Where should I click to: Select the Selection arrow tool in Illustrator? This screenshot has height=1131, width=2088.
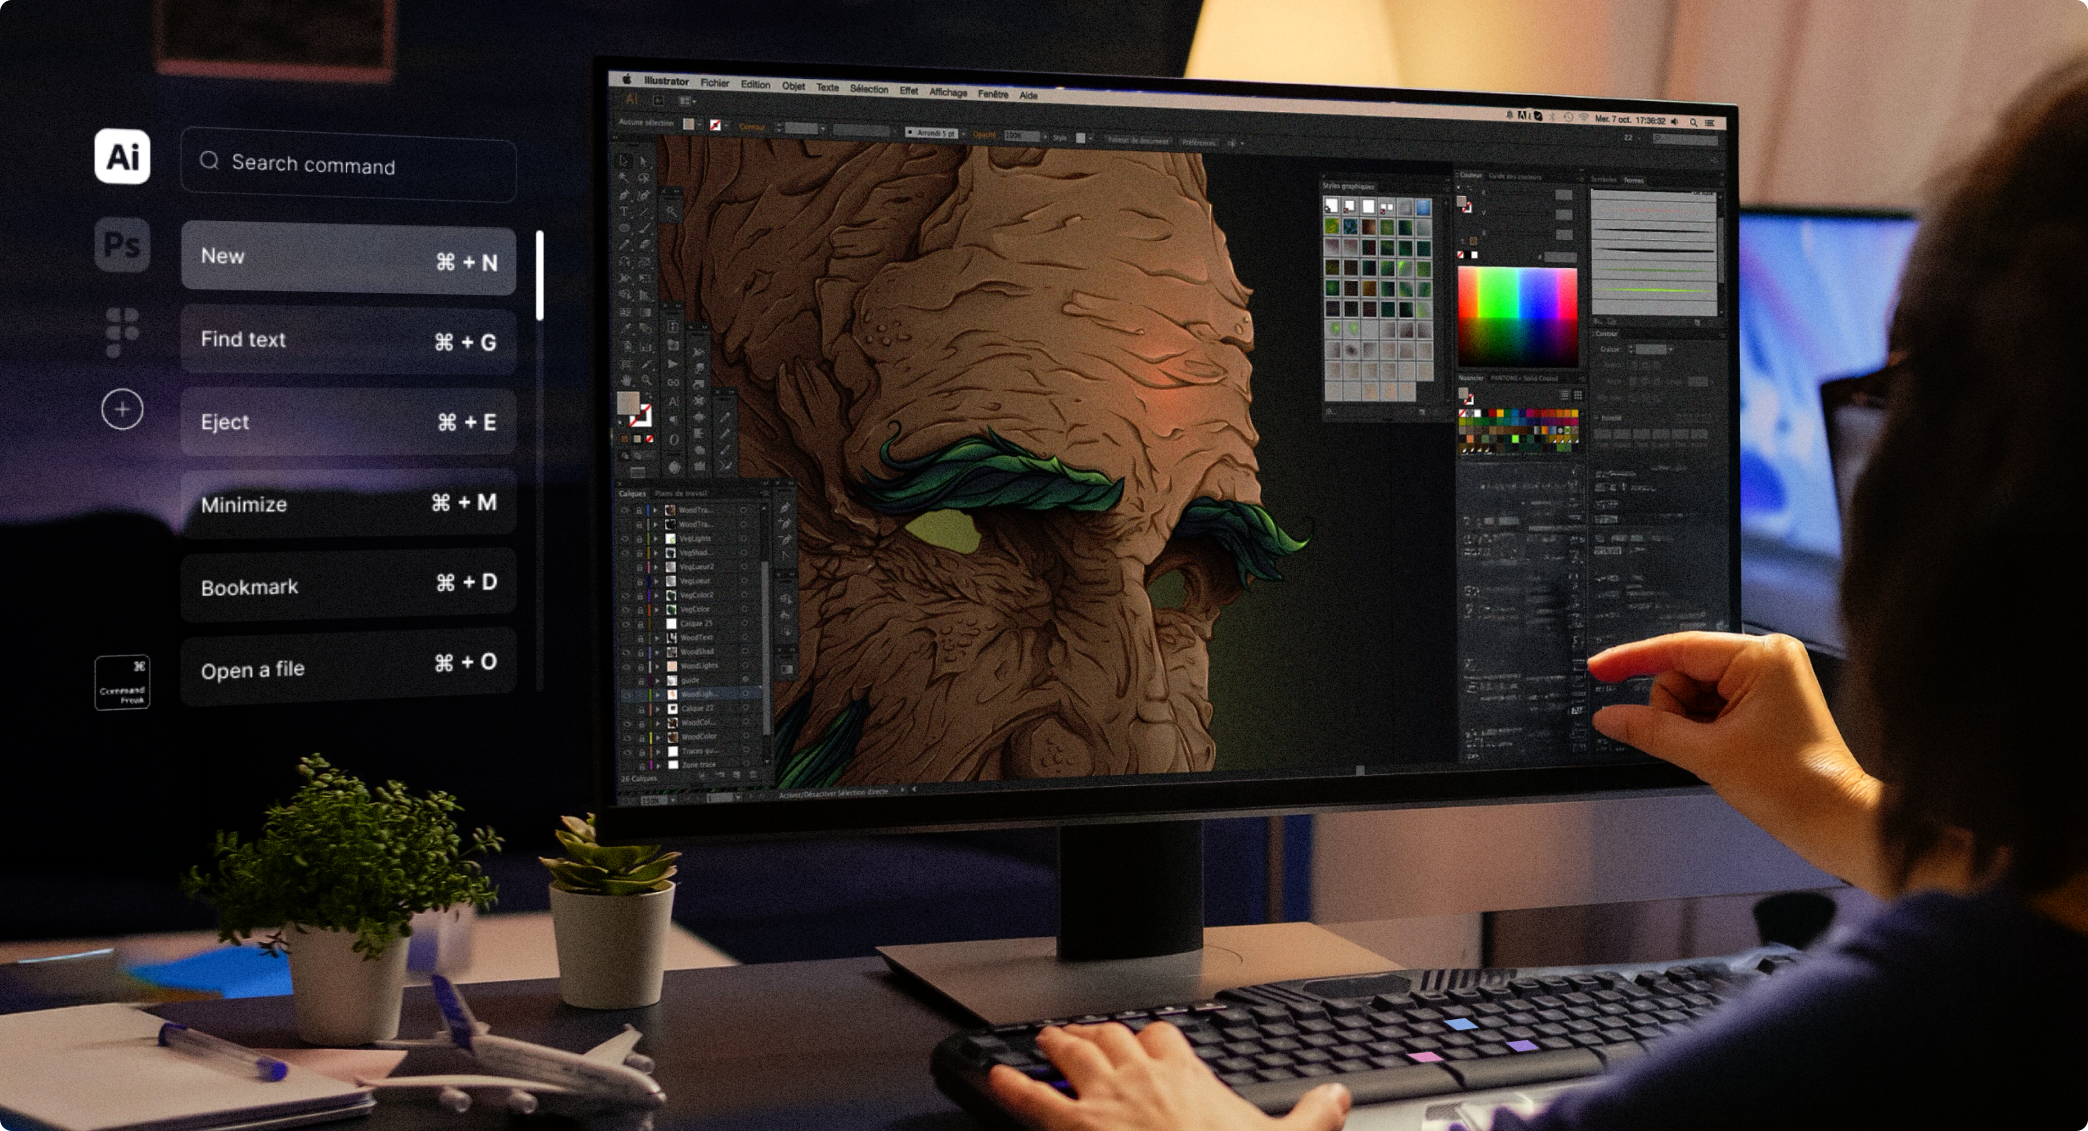624,160
